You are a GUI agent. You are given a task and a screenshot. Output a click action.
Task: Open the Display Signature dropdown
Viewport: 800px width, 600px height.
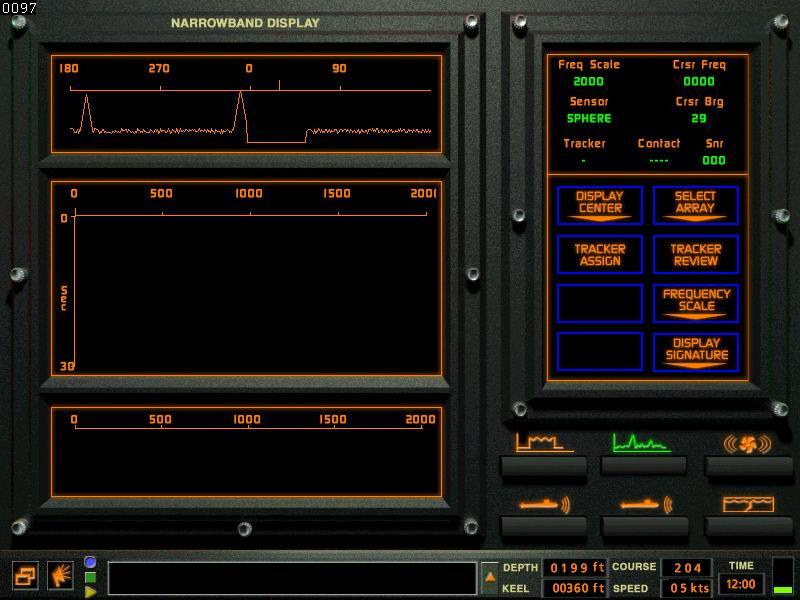pos(695,352)
